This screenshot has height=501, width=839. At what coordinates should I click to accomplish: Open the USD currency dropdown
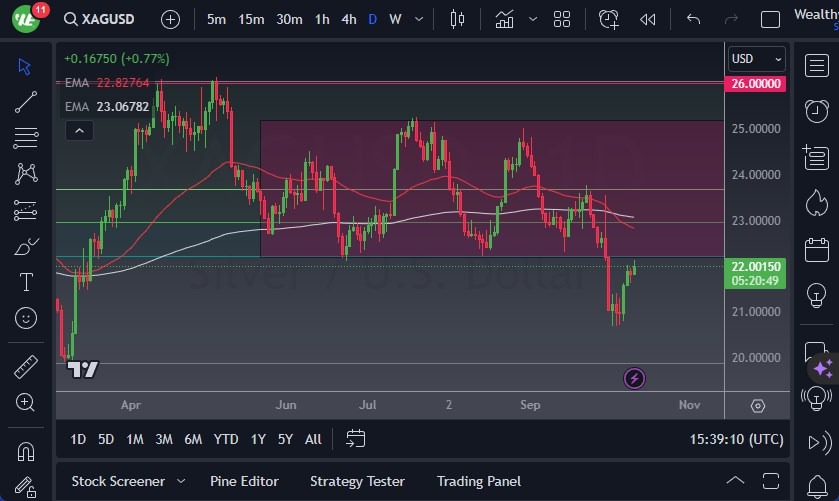click(755, 58)
